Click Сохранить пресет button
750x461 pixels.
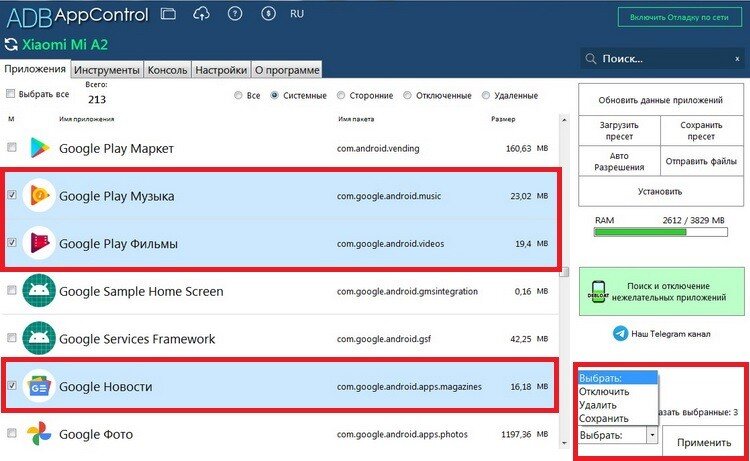pos(701,131)
